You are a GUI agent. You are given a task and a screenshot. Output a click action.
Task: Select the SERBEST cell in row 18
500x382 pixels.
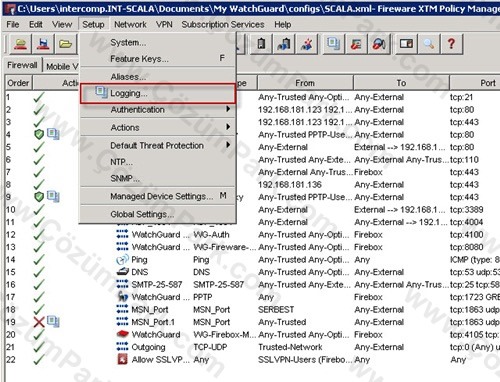[276, 309]
